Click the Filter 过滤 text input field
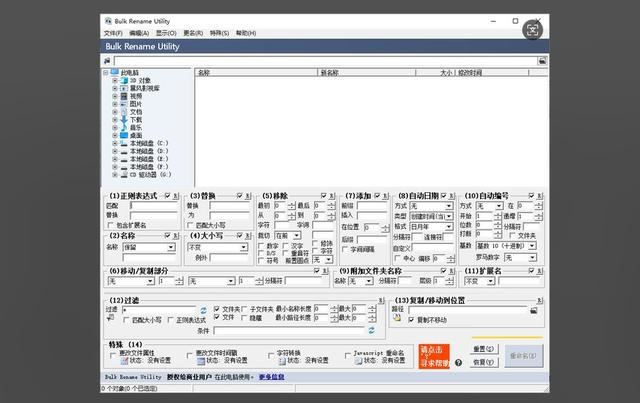640x403 pixels. (158, 310)
